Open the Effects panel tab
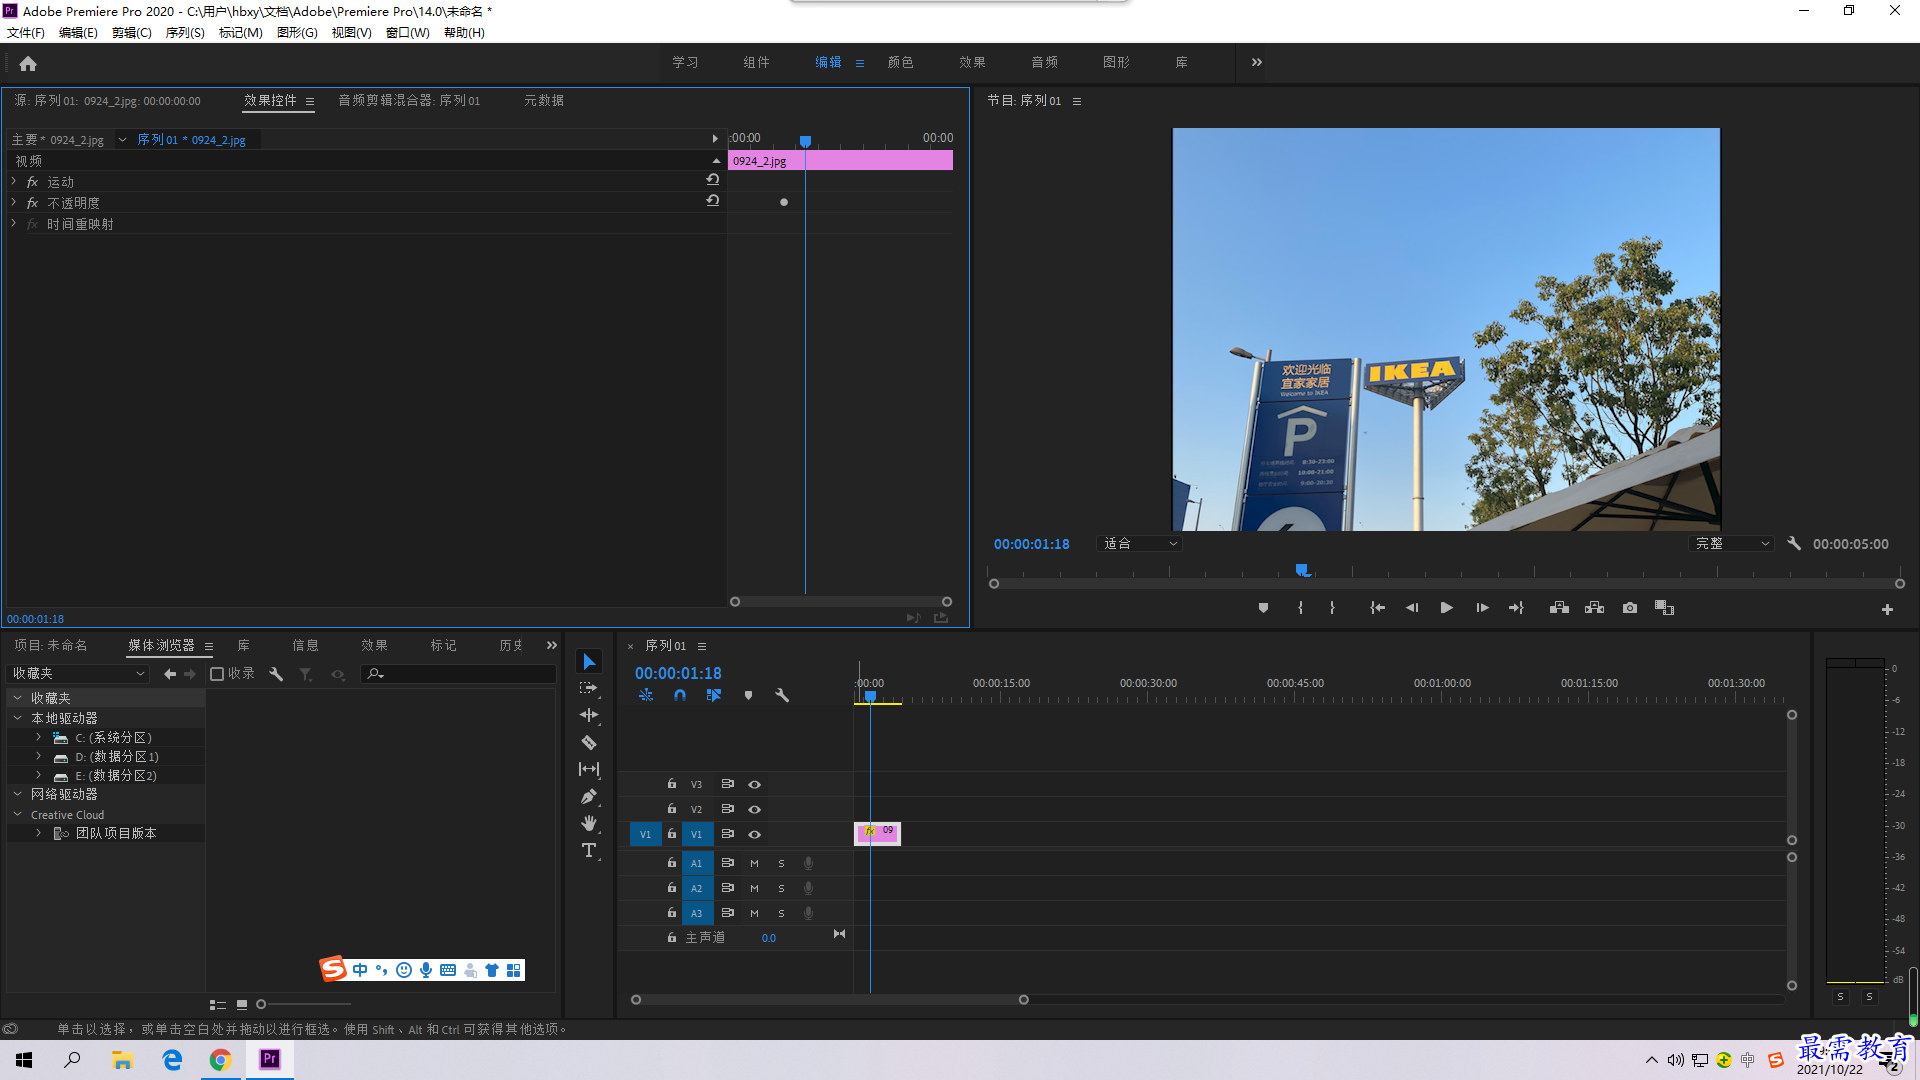The height and width of the screenshot is (1080, 1920). pyautogui.click(x=374, y=646)
